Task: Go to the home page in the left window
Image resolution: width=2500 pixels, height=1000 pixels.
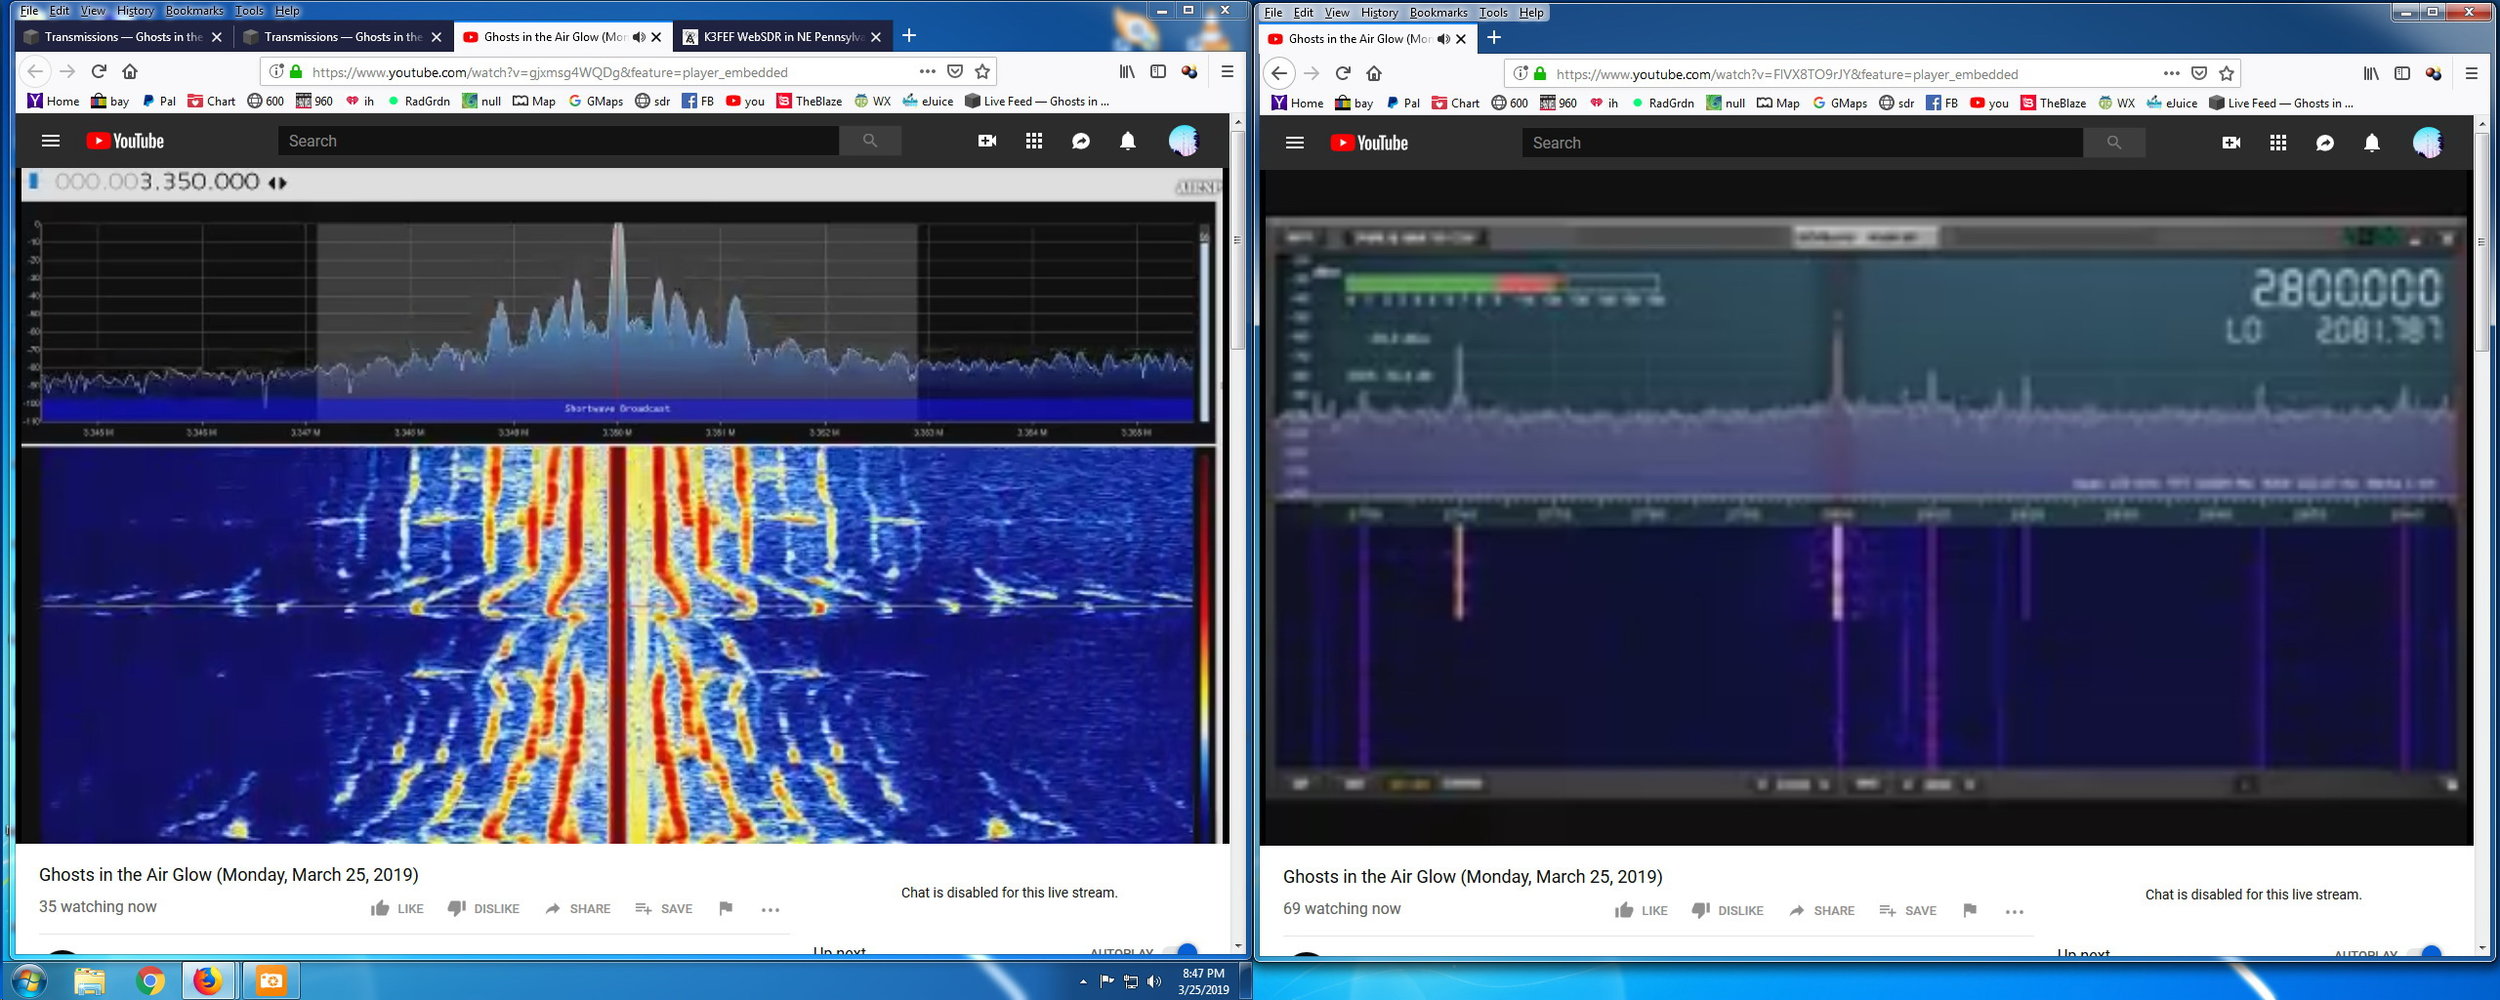Action: (130, 71)
